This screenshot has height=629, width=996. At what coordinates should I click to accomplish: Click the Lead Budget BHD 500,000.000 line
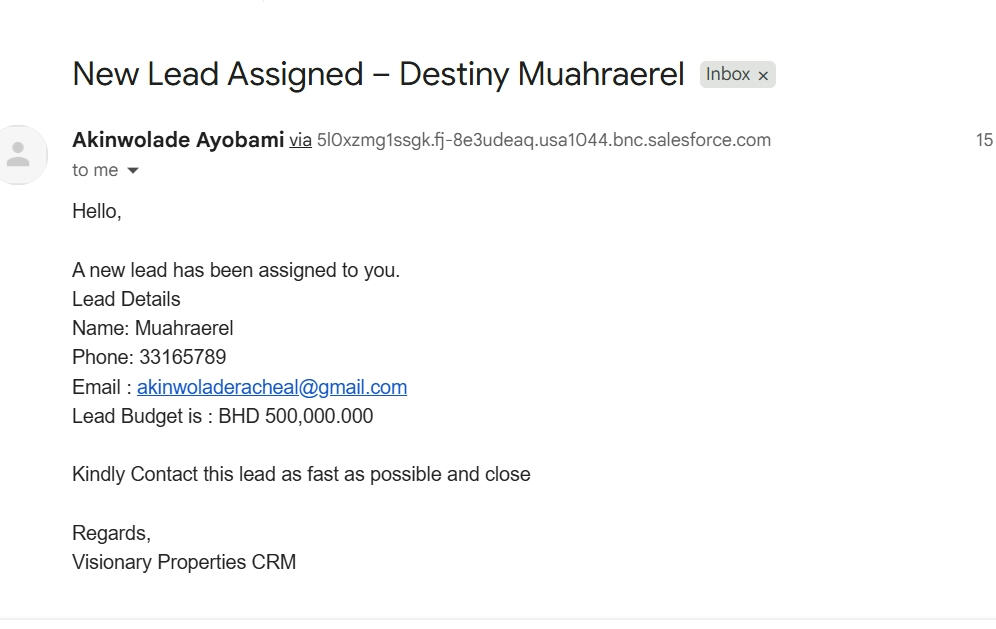(222, 416)
